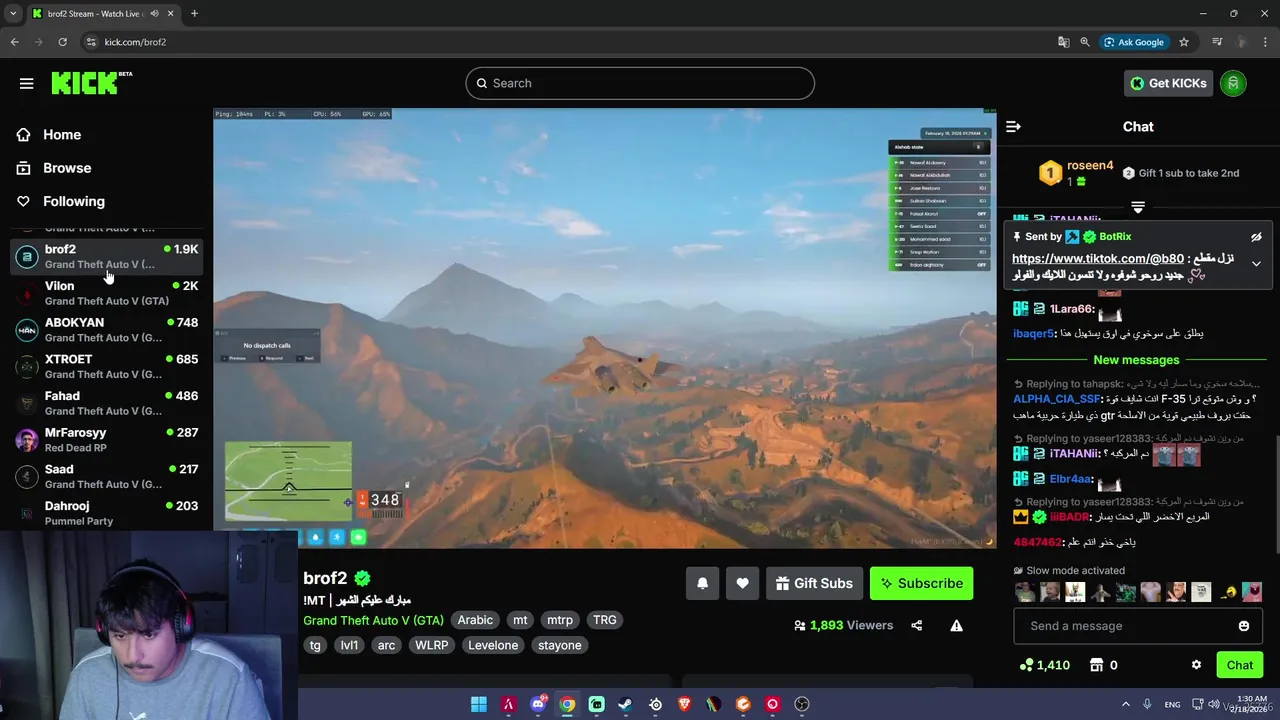
Task: Click the address bar URL
Action: 135,42
